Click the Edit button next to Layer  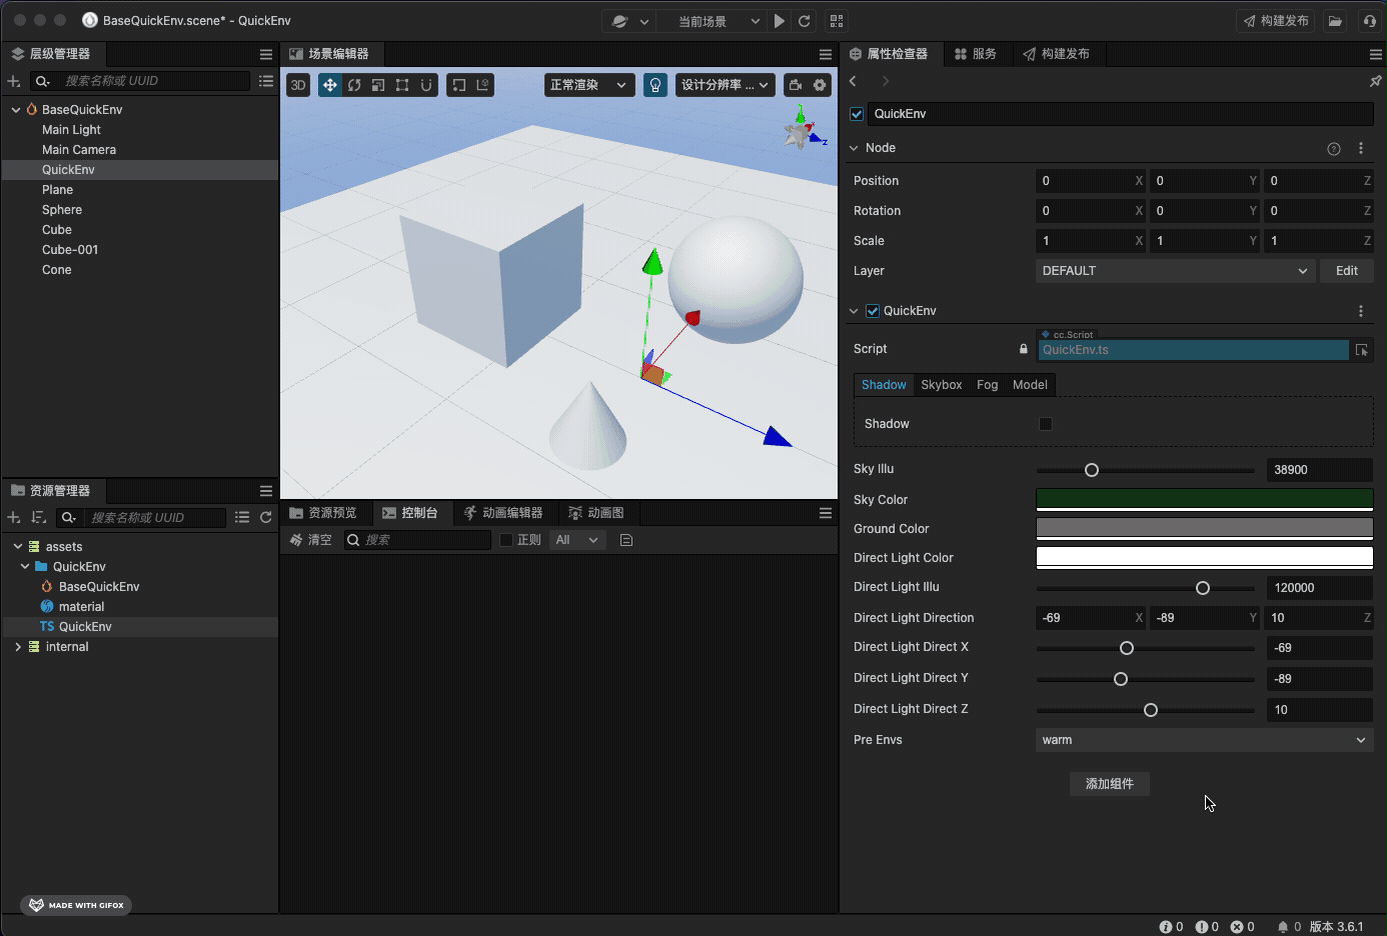(x=1347, y=271)
